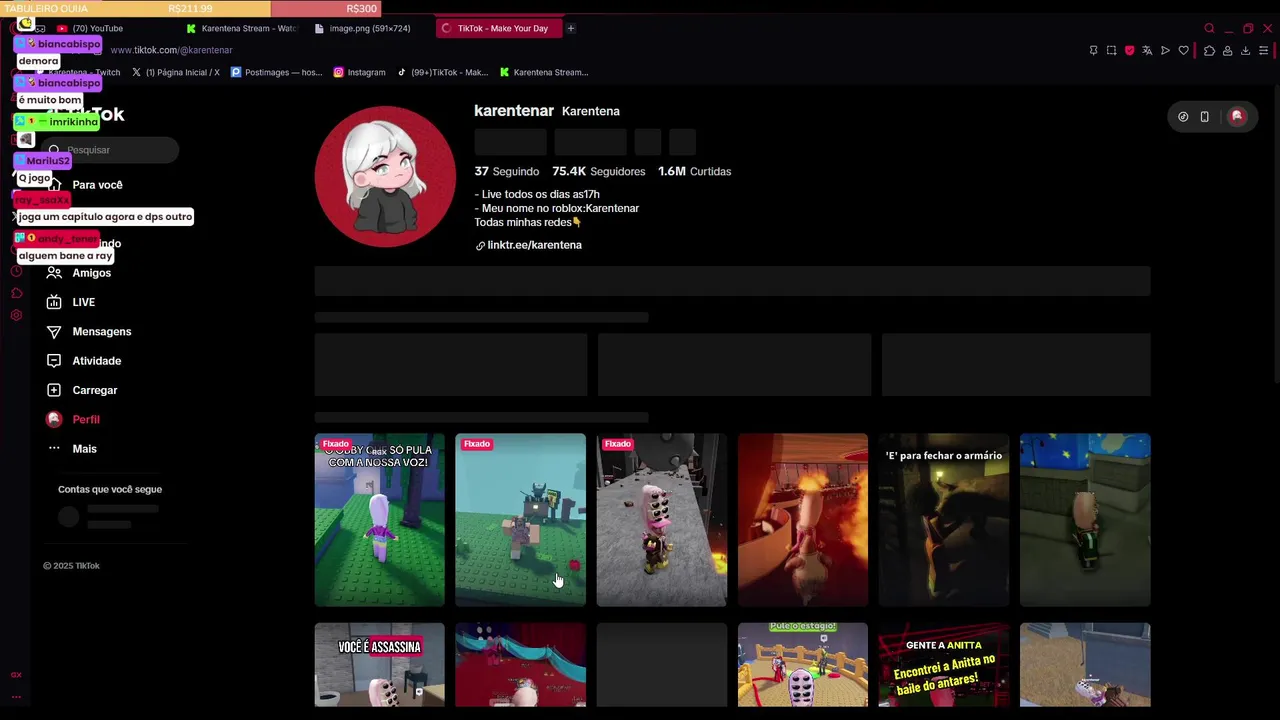
Task: Open the browser account profile icon
Action: 1227,50
